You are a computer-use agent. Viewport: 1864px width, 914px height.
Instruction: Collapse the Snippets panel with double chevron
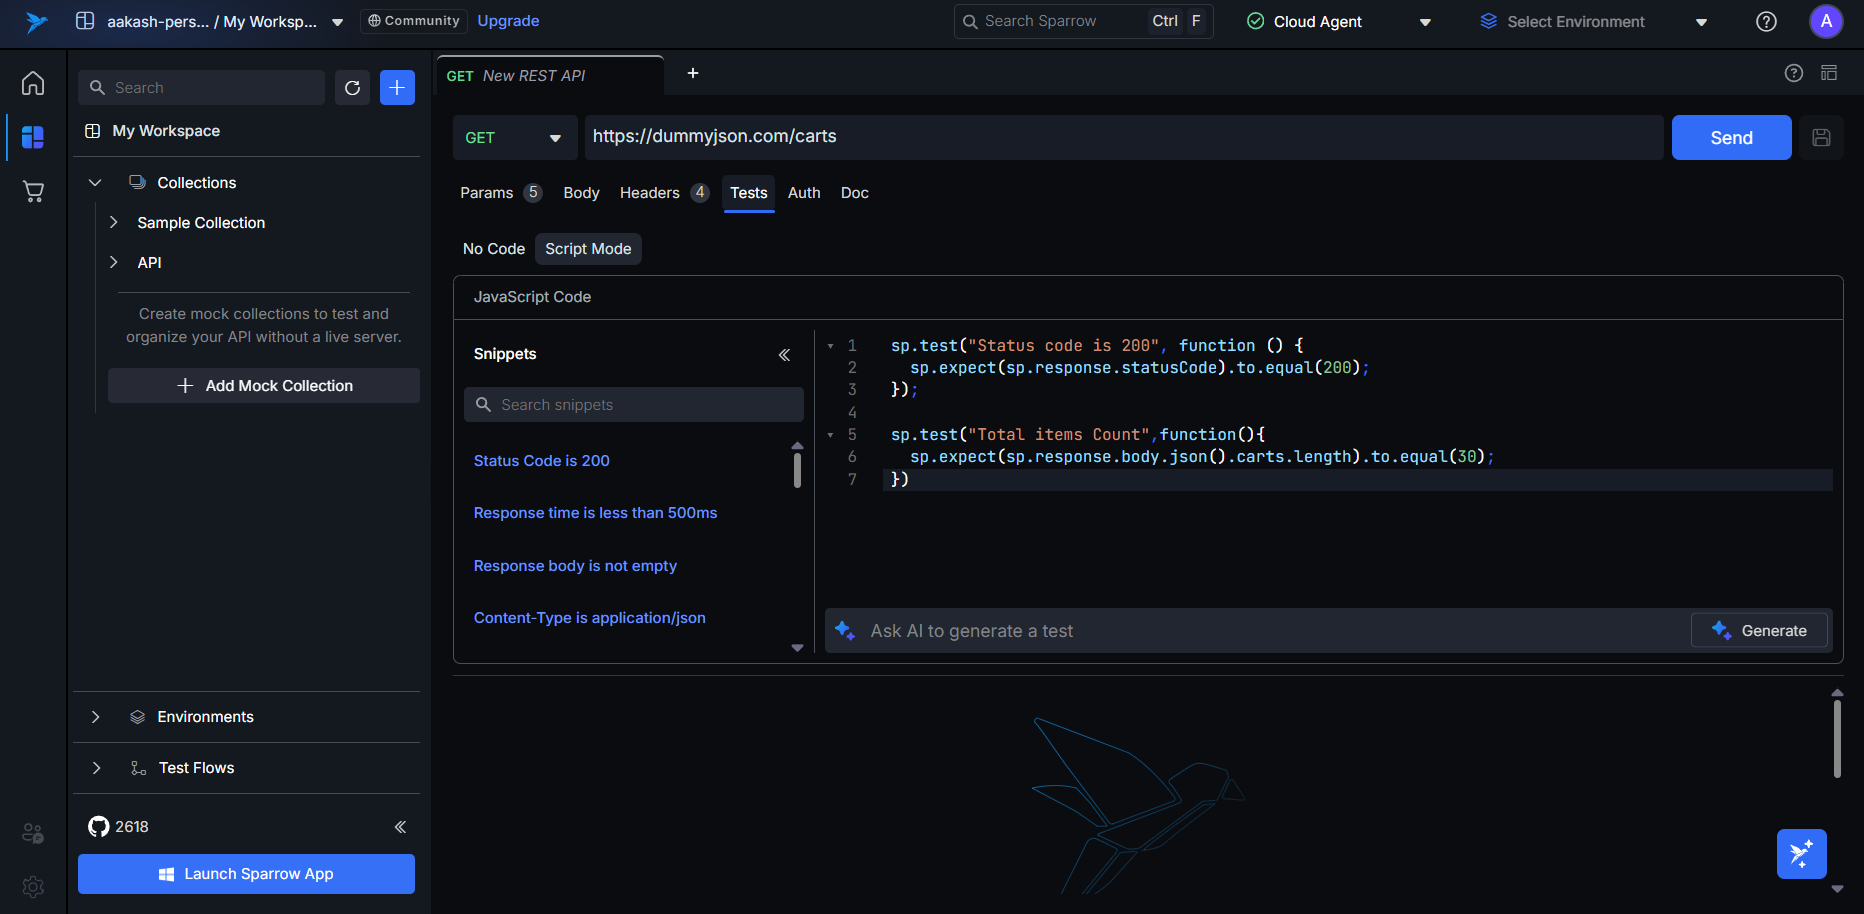(x=784, y=355)
